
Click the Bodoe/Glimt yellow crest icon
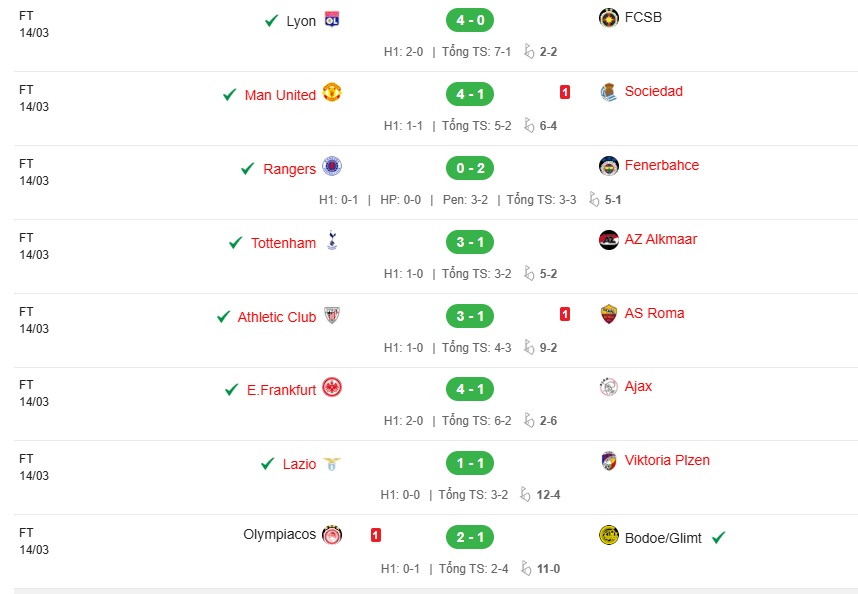click(x=608, y=535)
